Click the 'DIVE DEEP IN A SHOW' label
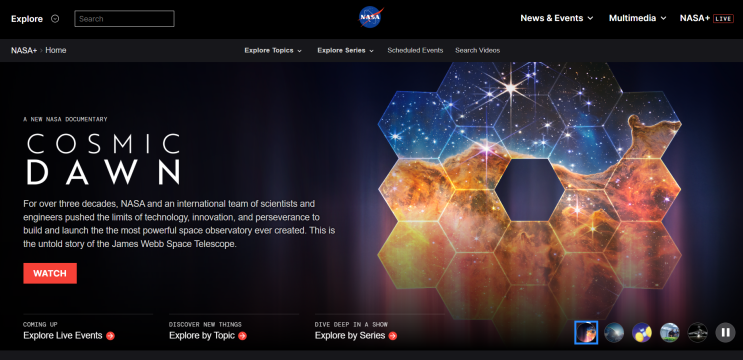The height and width of the screenshot is (360, 743). click(x=351, y=324)
